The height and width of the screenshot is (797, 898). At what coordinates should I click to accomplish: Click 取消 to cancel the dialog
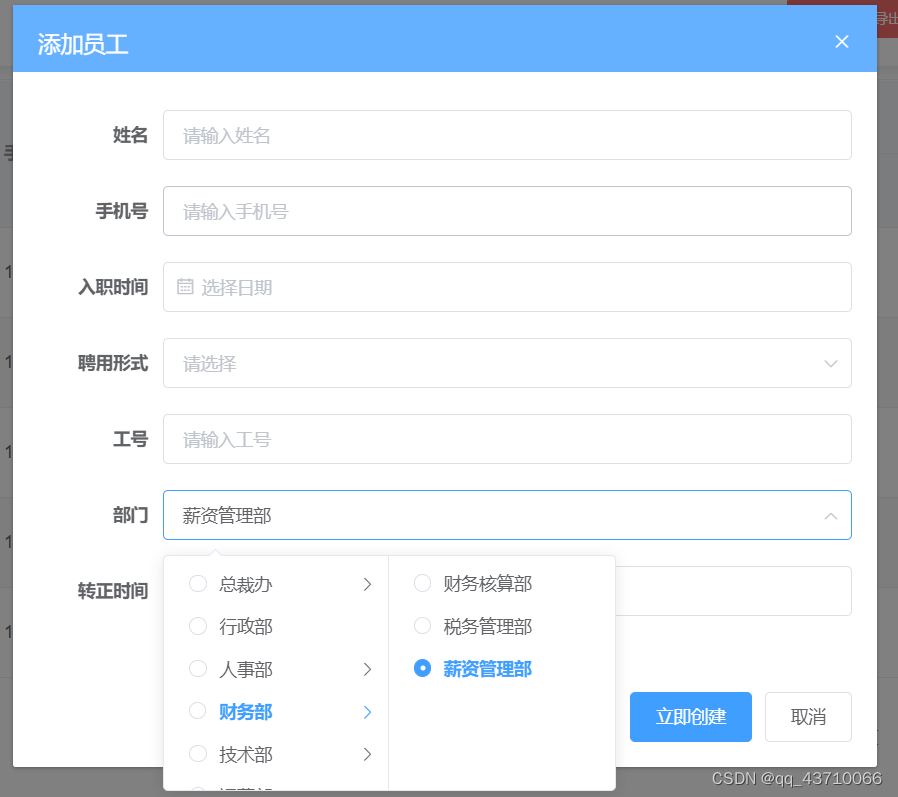(x=808, y=716)
